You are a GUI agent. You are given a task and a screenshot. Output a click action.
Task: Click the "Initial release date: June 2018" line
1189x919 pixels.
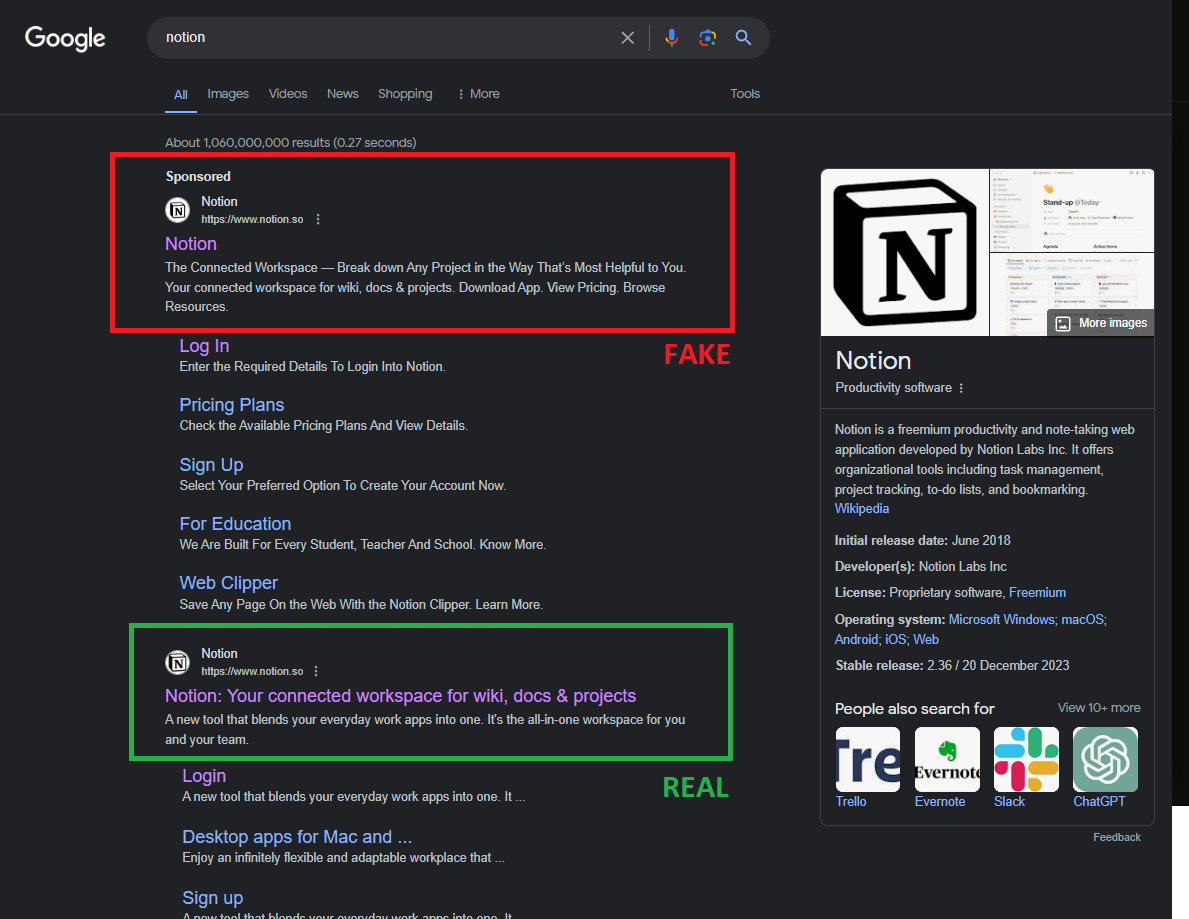[x=922, y=541]
